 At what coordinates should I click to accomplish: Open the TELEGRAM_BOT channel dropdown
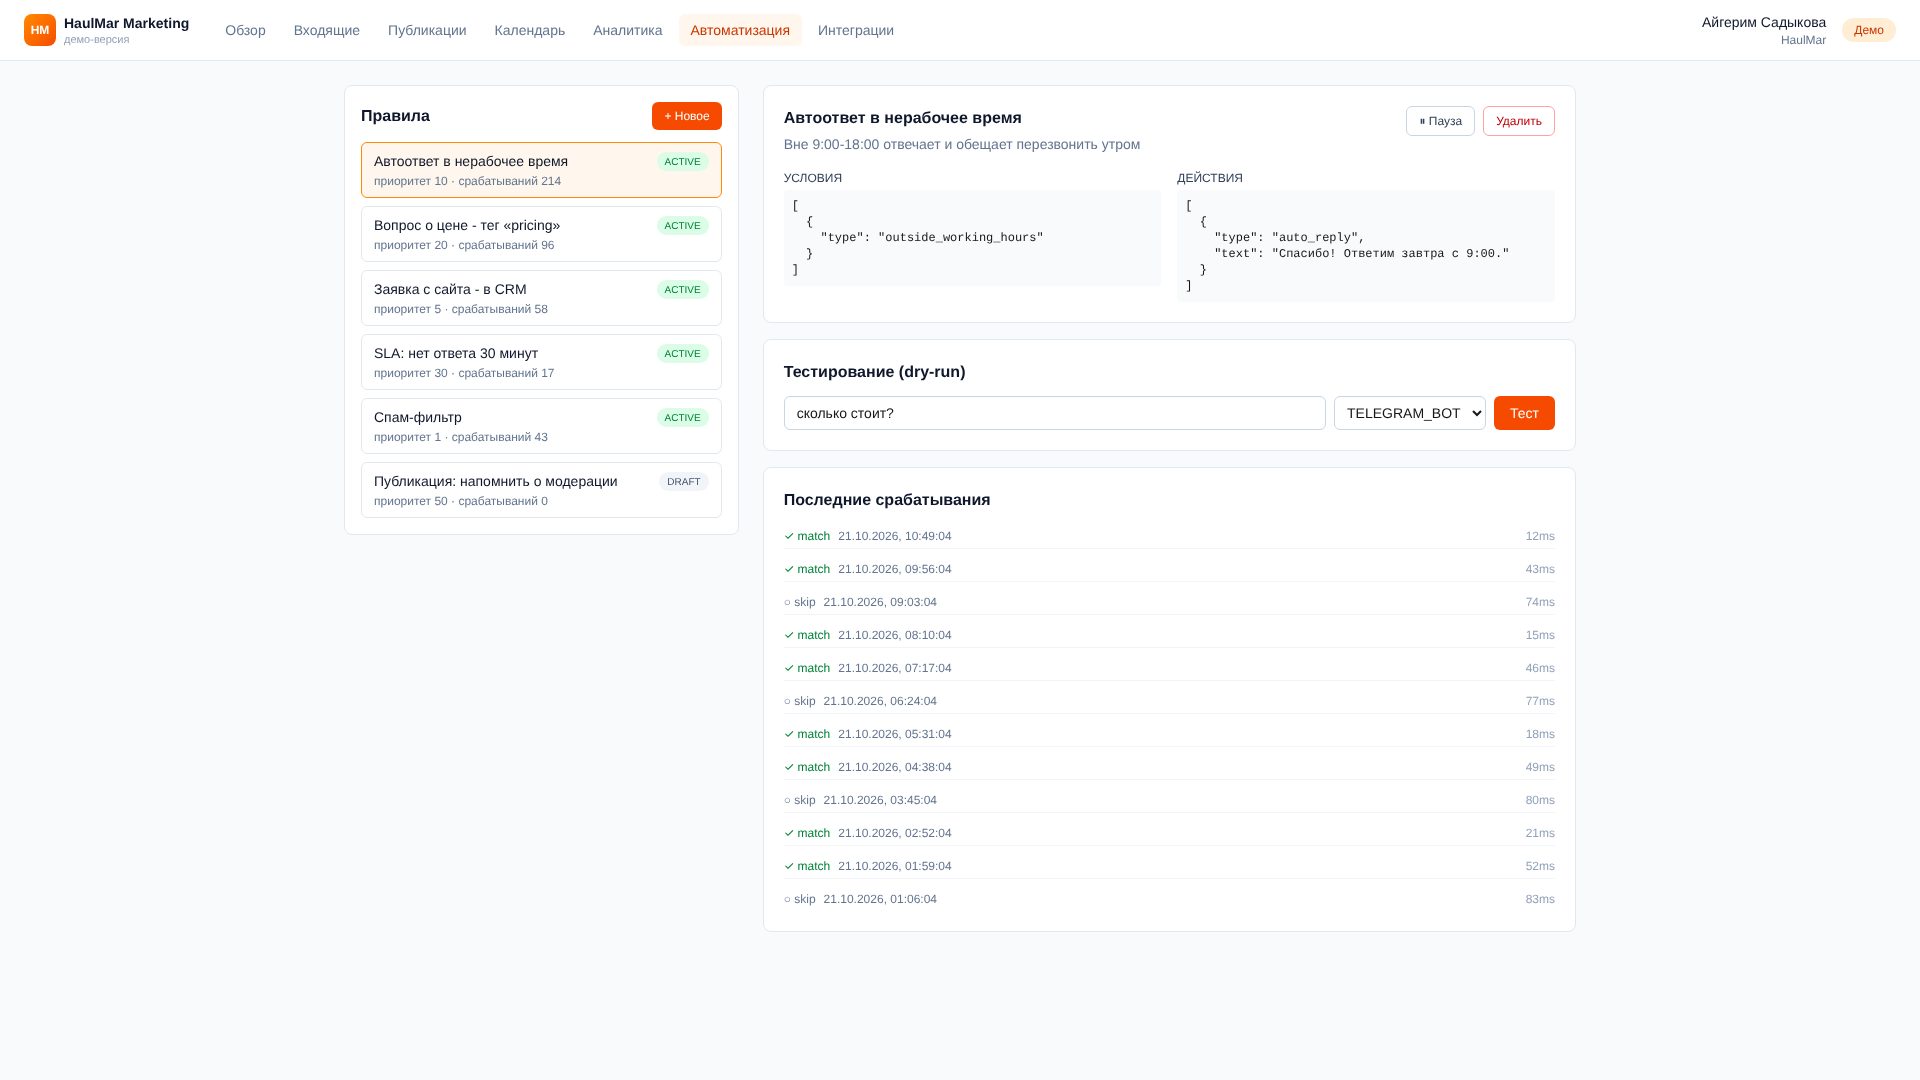[x=1409, y=413]
